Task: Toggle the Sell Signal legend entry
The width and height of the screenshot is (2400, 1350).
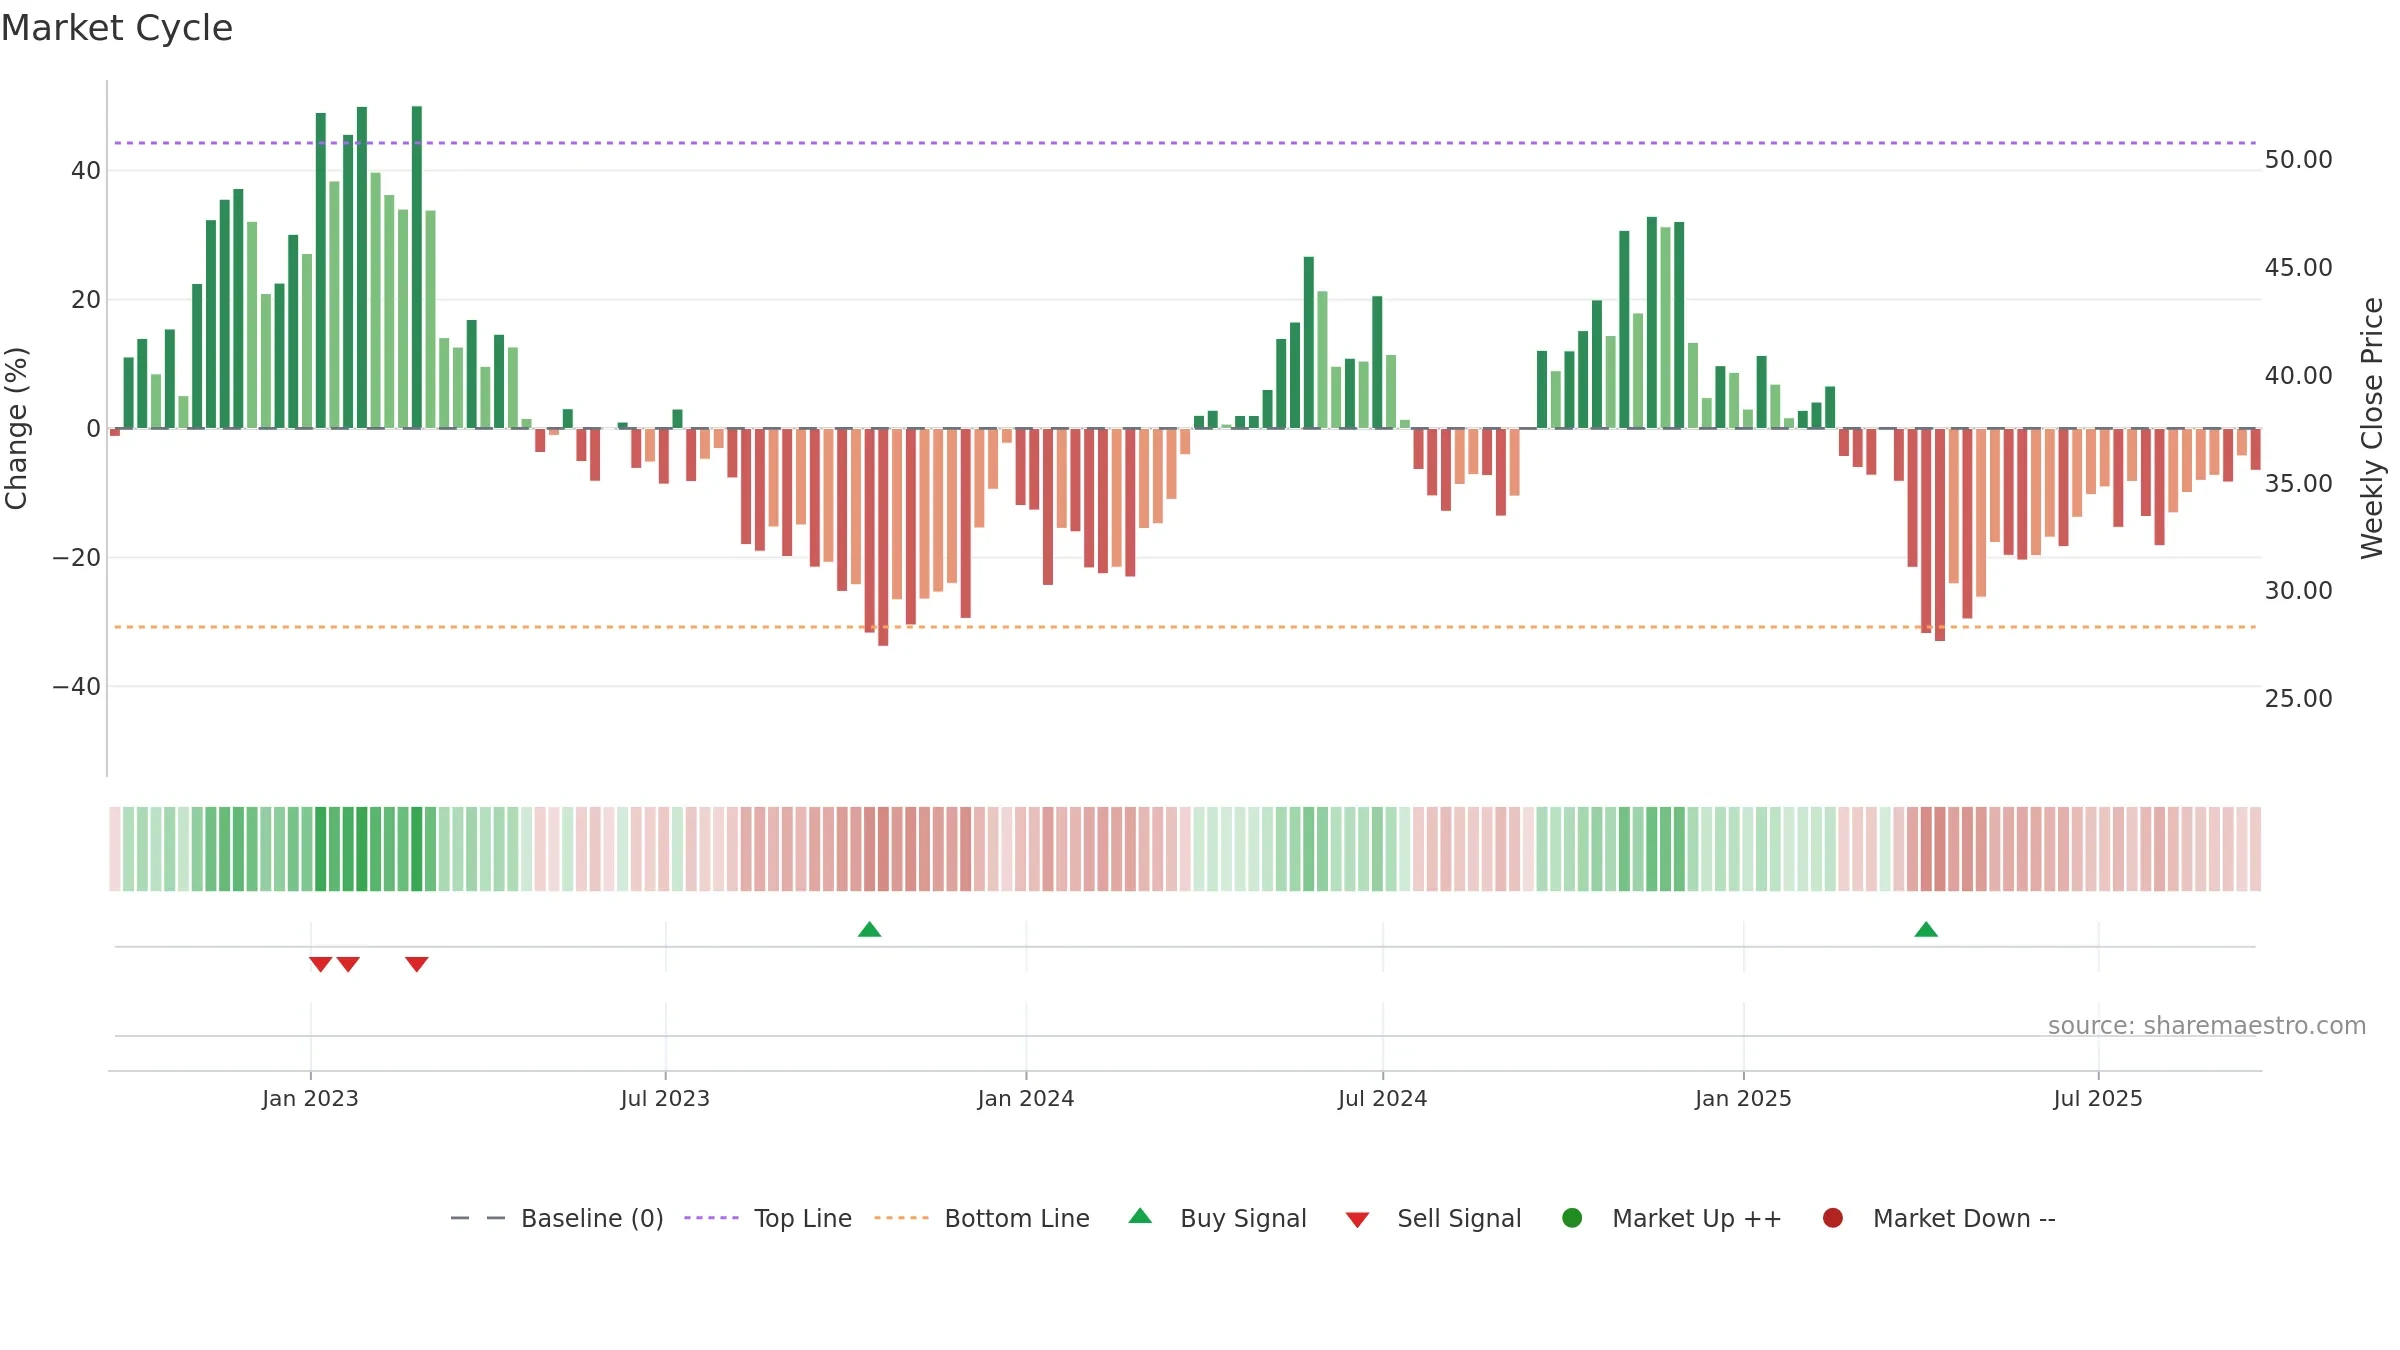Action: pos(1433,1218)
